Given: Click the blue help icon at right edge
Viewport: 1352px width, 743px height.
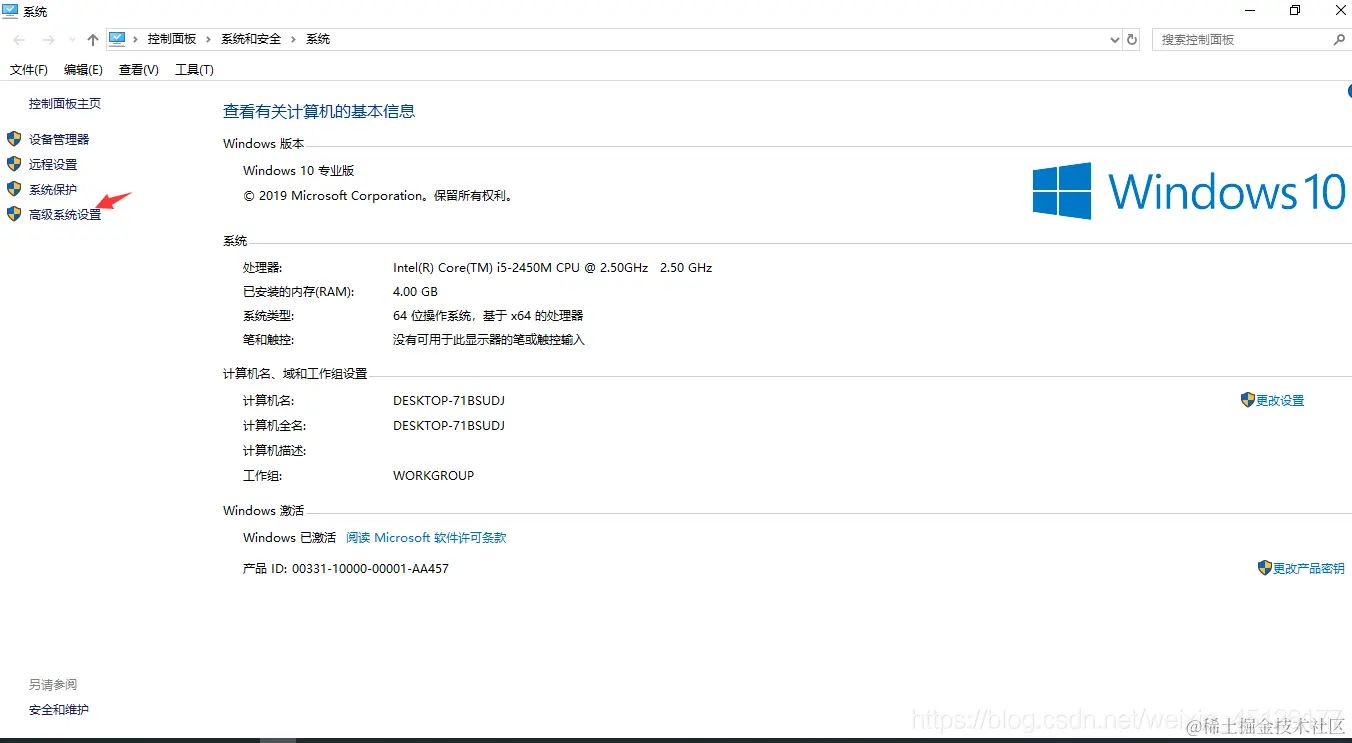Looking at the screenshot, I should coord(1348,92).
